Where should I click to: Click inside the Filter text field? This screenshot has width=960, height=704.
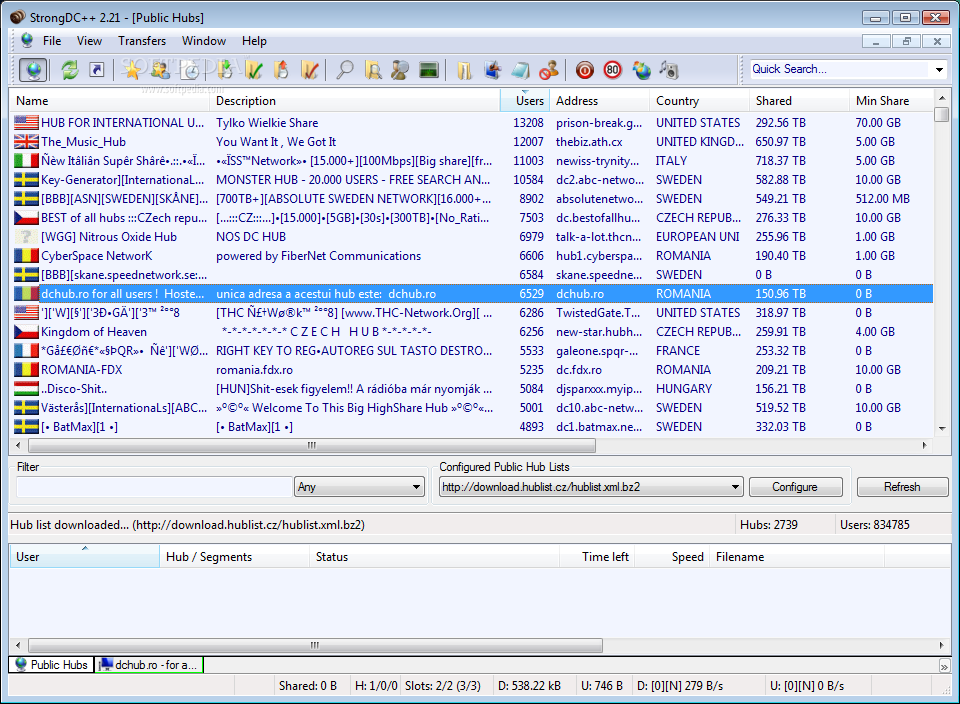[x=154, y=487]
